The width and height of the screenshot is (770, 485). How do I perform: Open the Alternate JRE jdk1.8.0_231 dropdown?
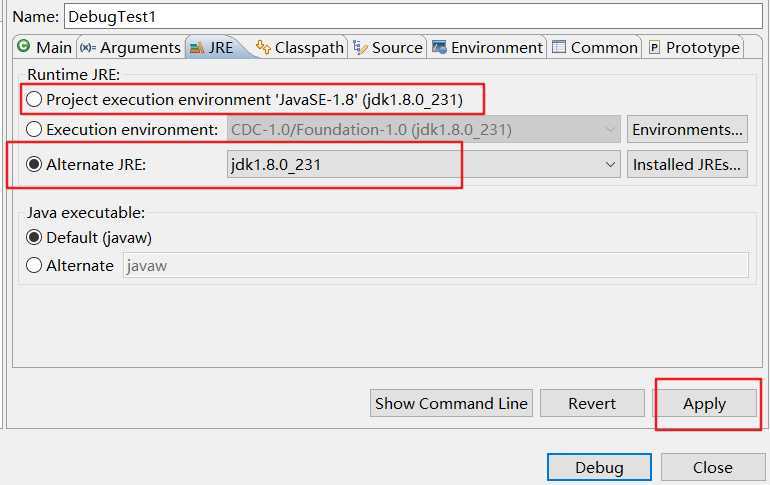pos(423,164)
